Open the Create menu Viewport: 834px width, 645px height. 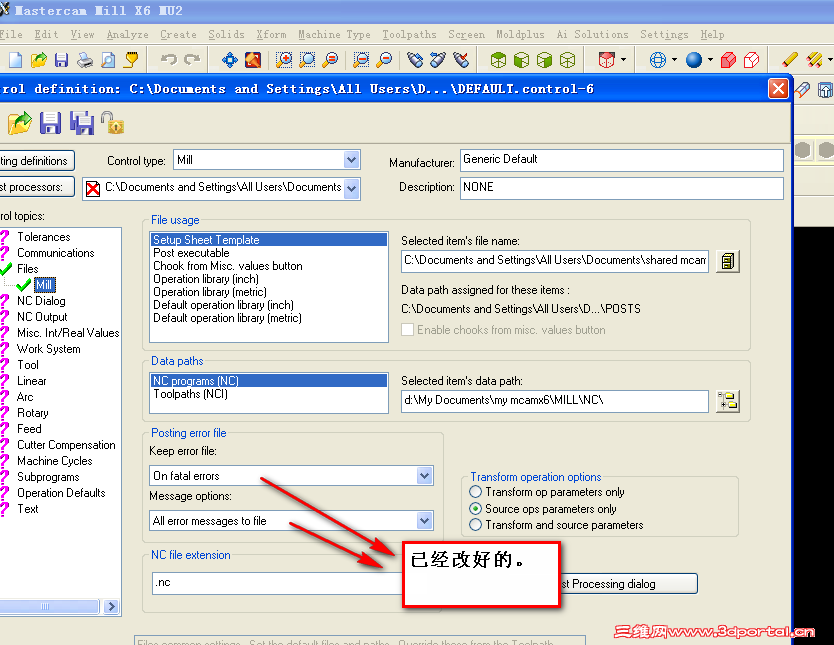point(178,35)
